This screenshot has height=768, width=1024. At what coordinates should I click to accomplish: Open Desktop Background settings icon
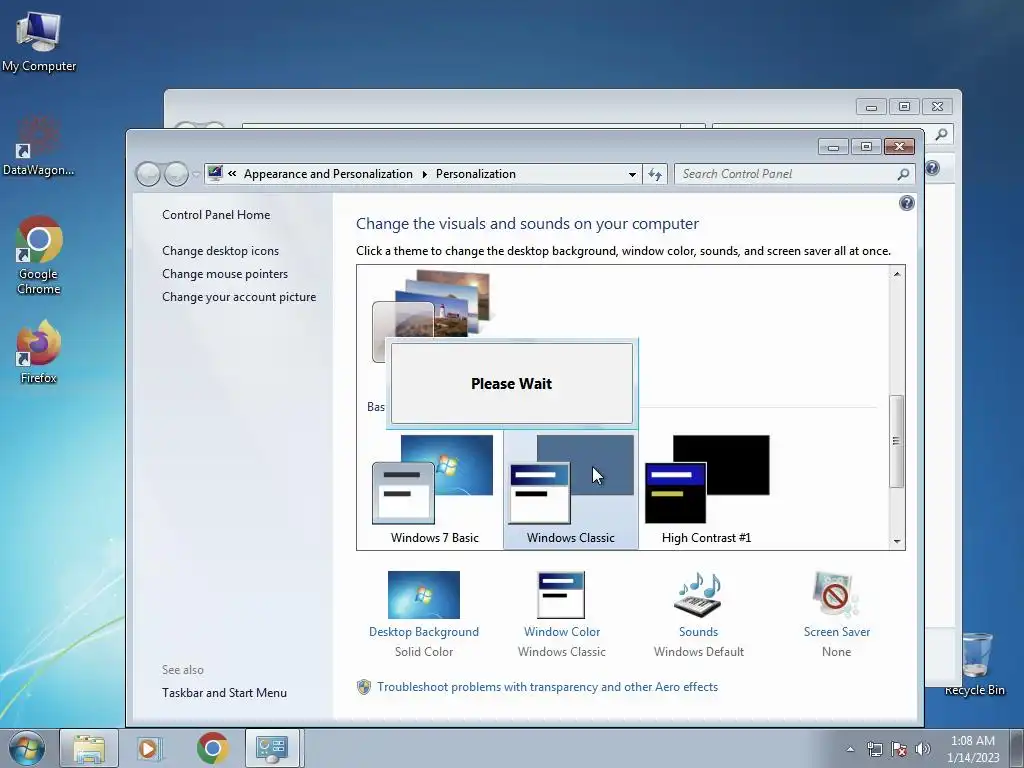[x=423, y=594]
